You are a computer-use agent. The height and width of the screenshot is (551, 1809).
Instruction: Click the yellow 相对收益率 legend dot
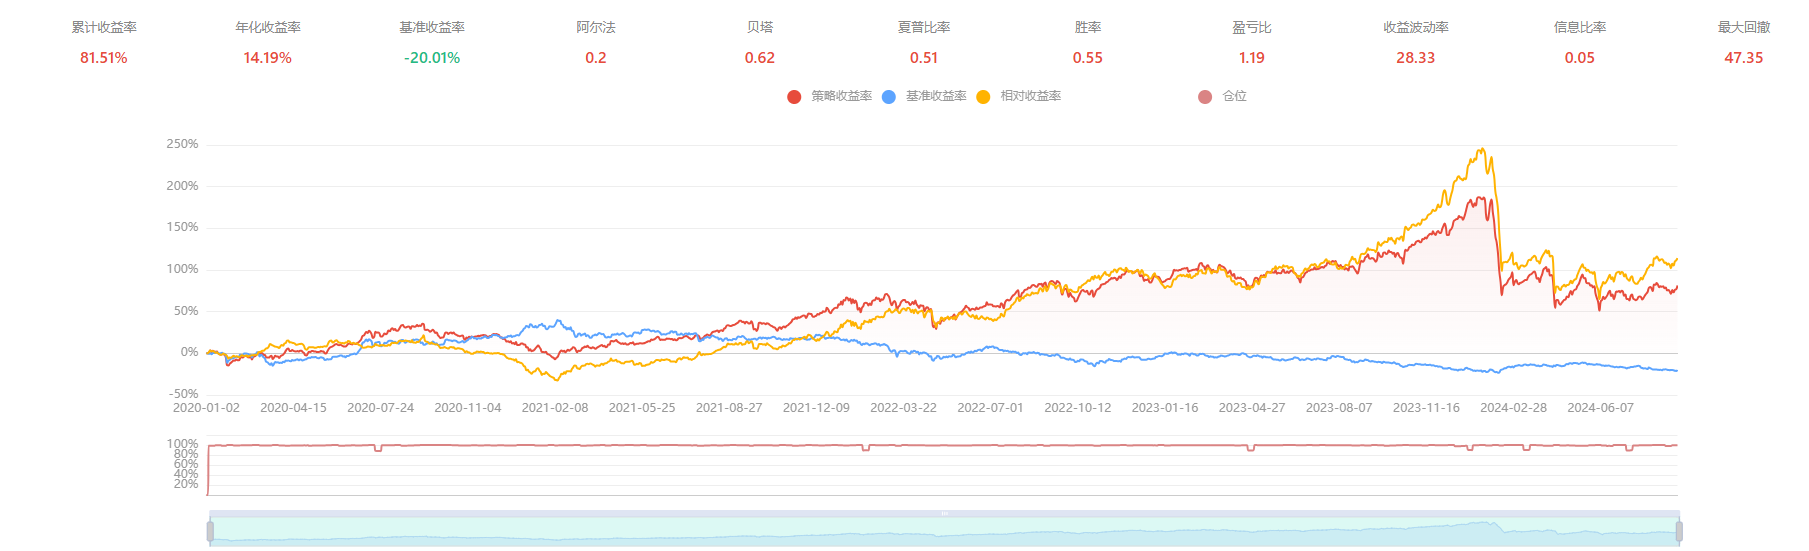(983, 97)
